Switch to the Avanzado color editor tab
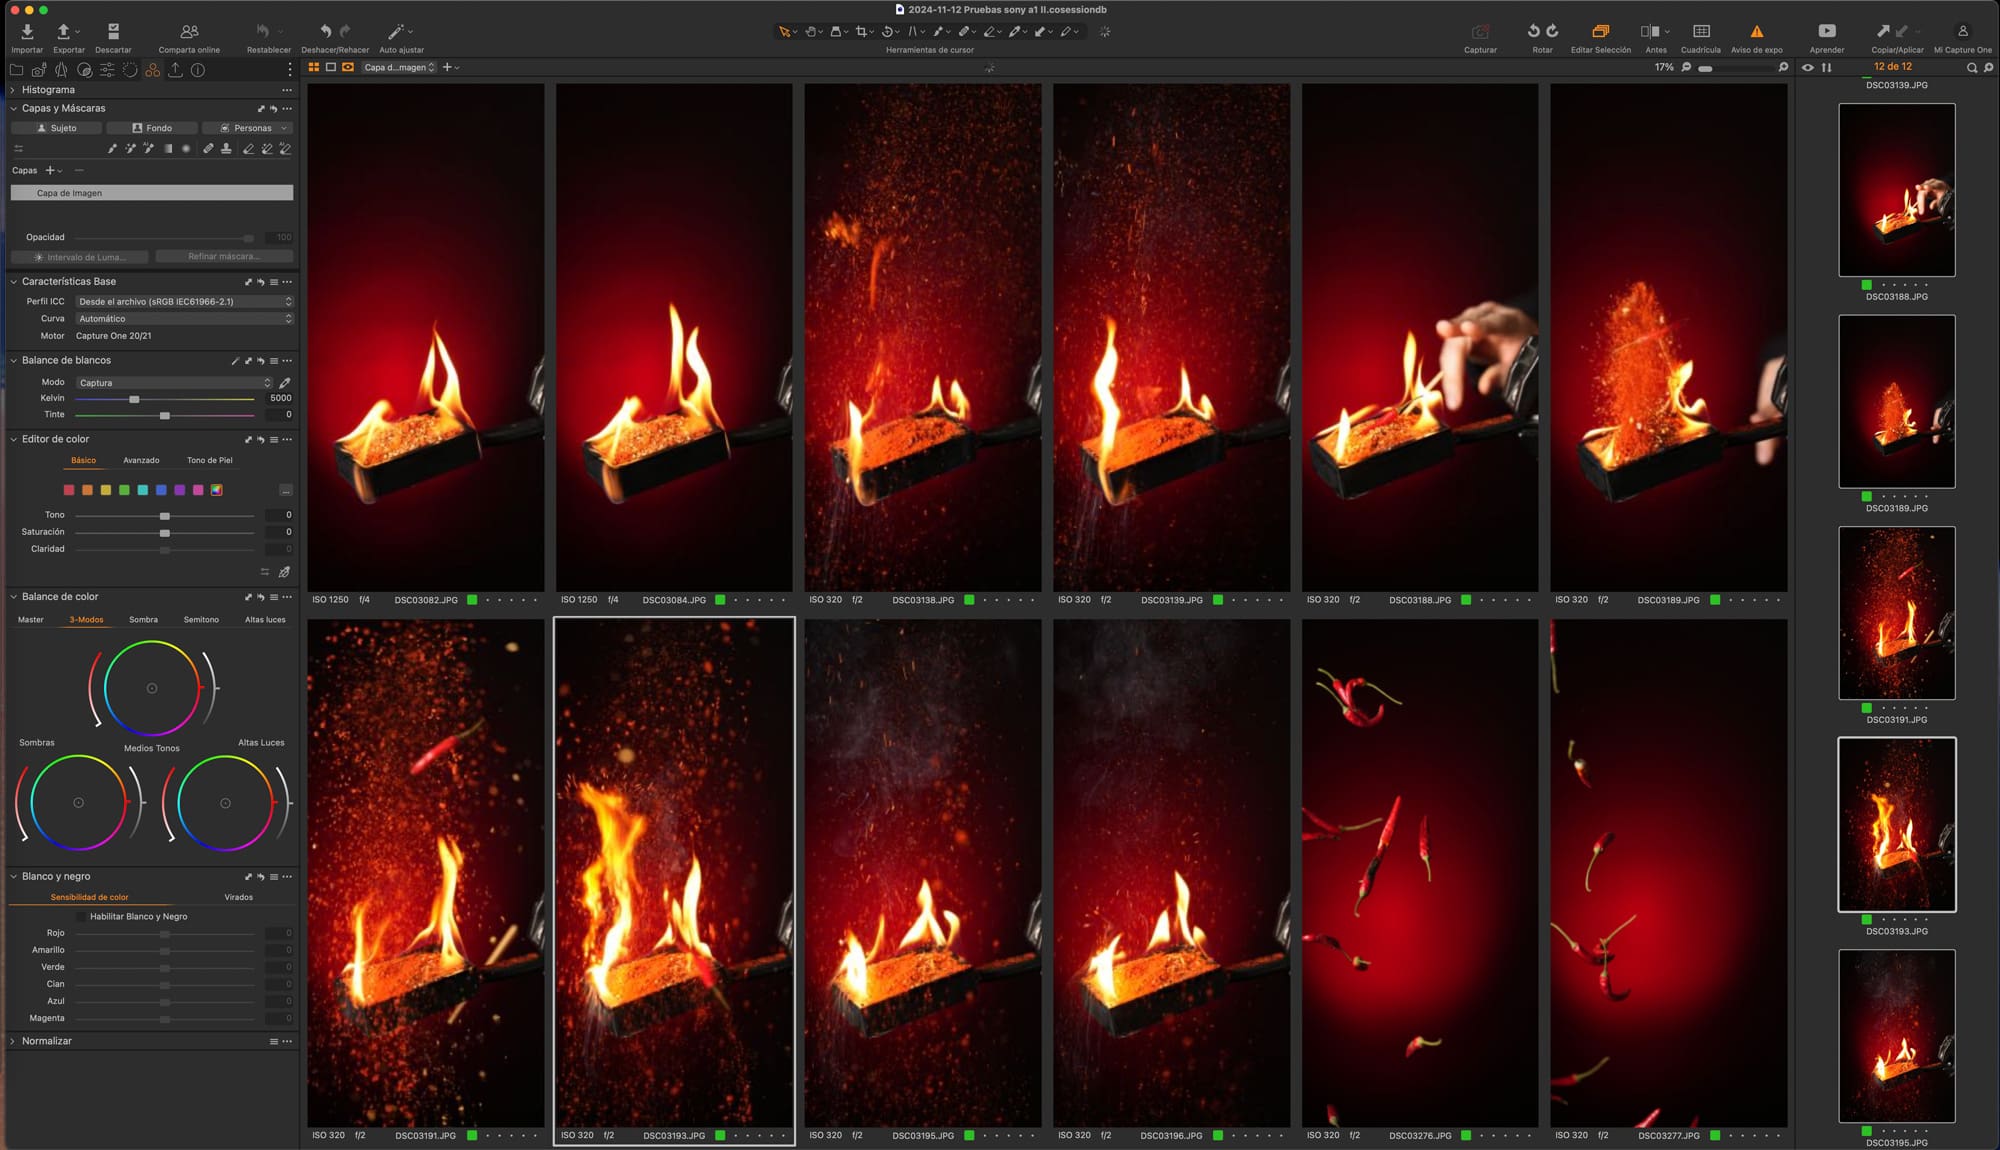 coord(141,460)
